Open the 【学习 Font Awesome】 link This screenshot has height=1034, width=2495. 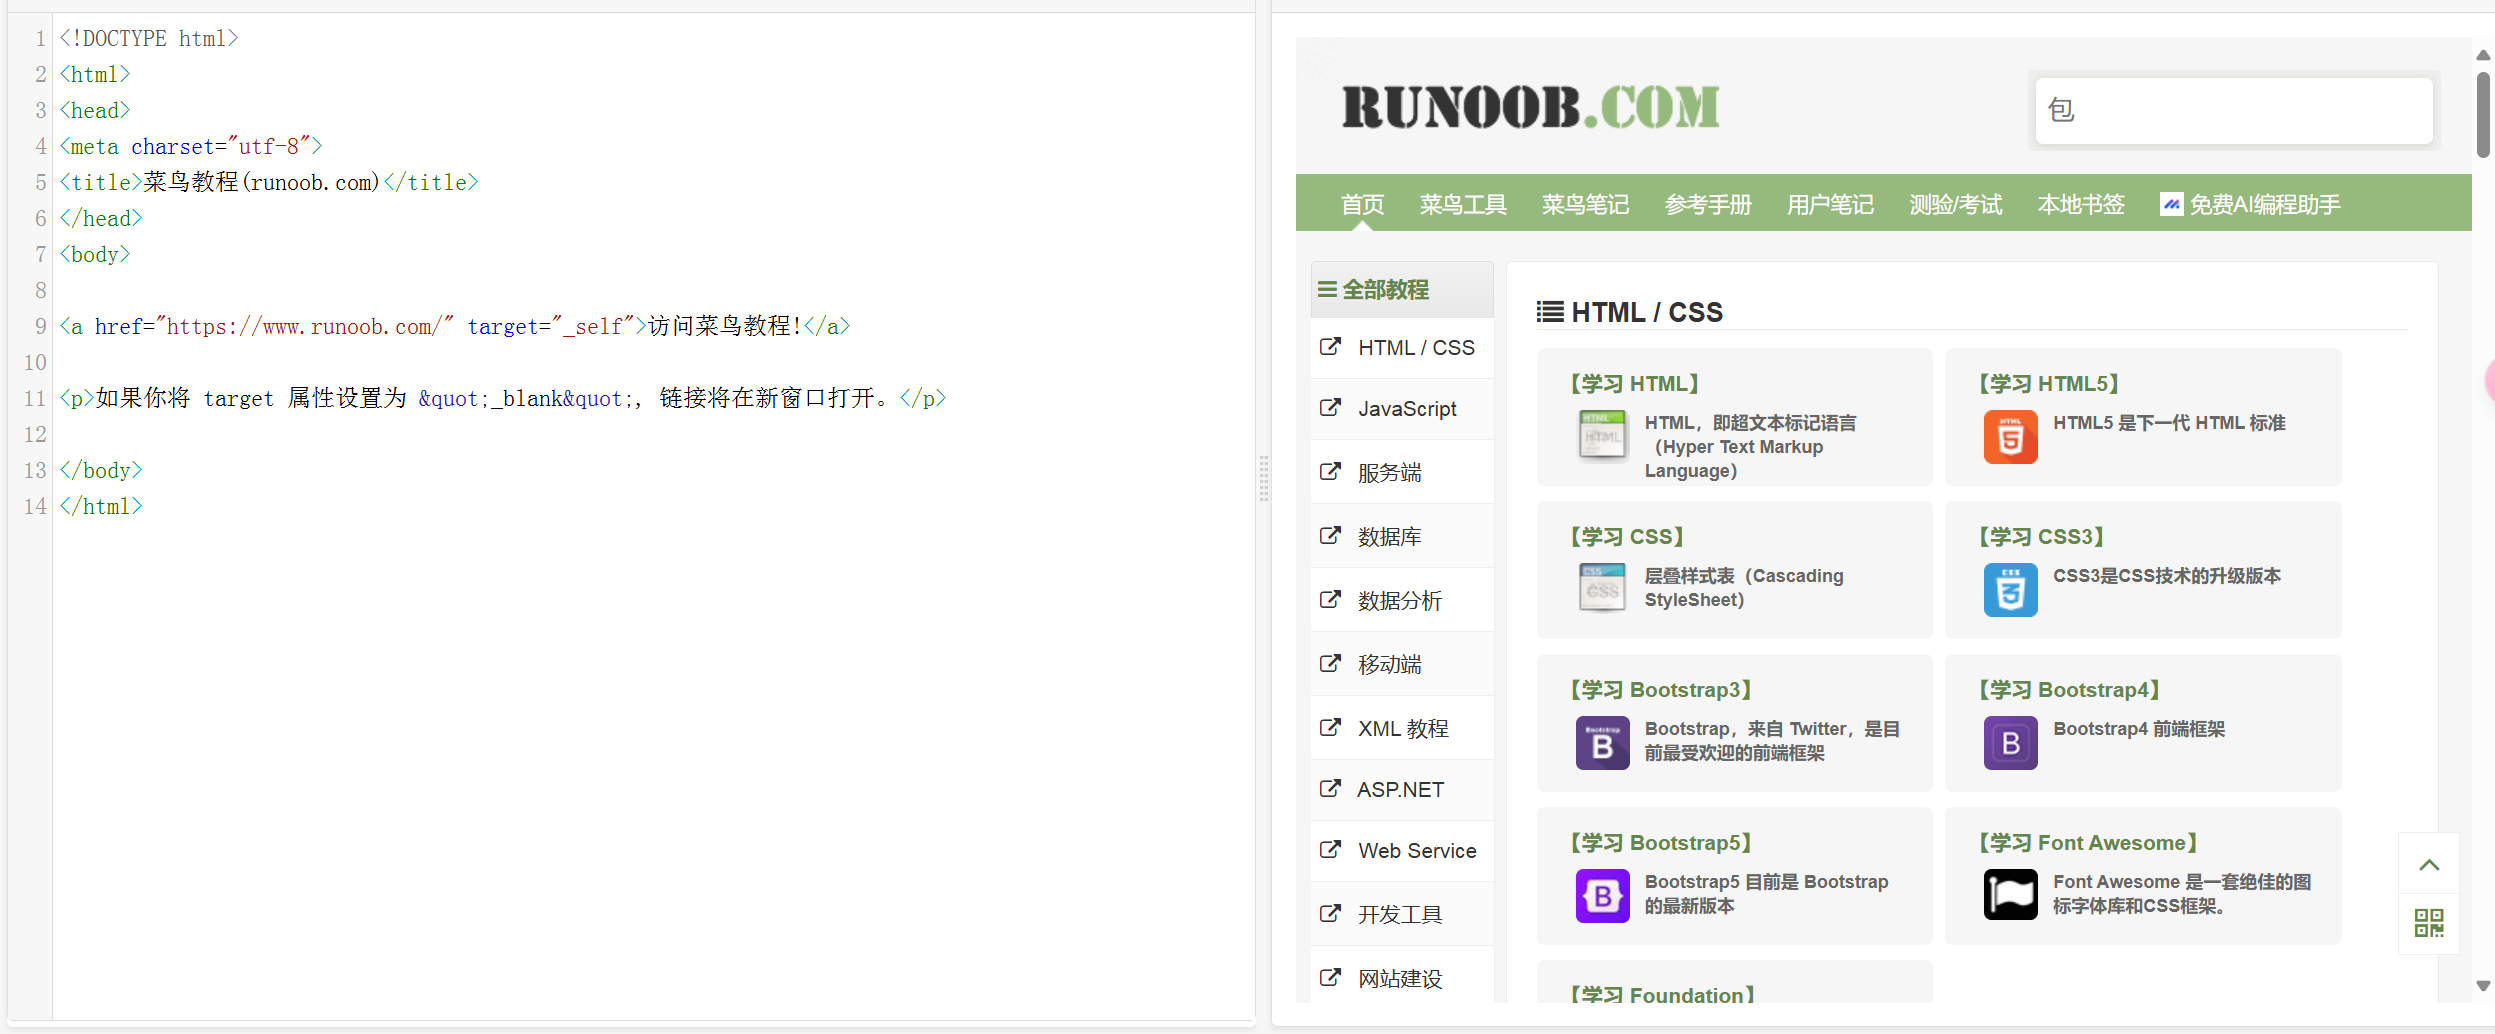(x=2087, y=842)
